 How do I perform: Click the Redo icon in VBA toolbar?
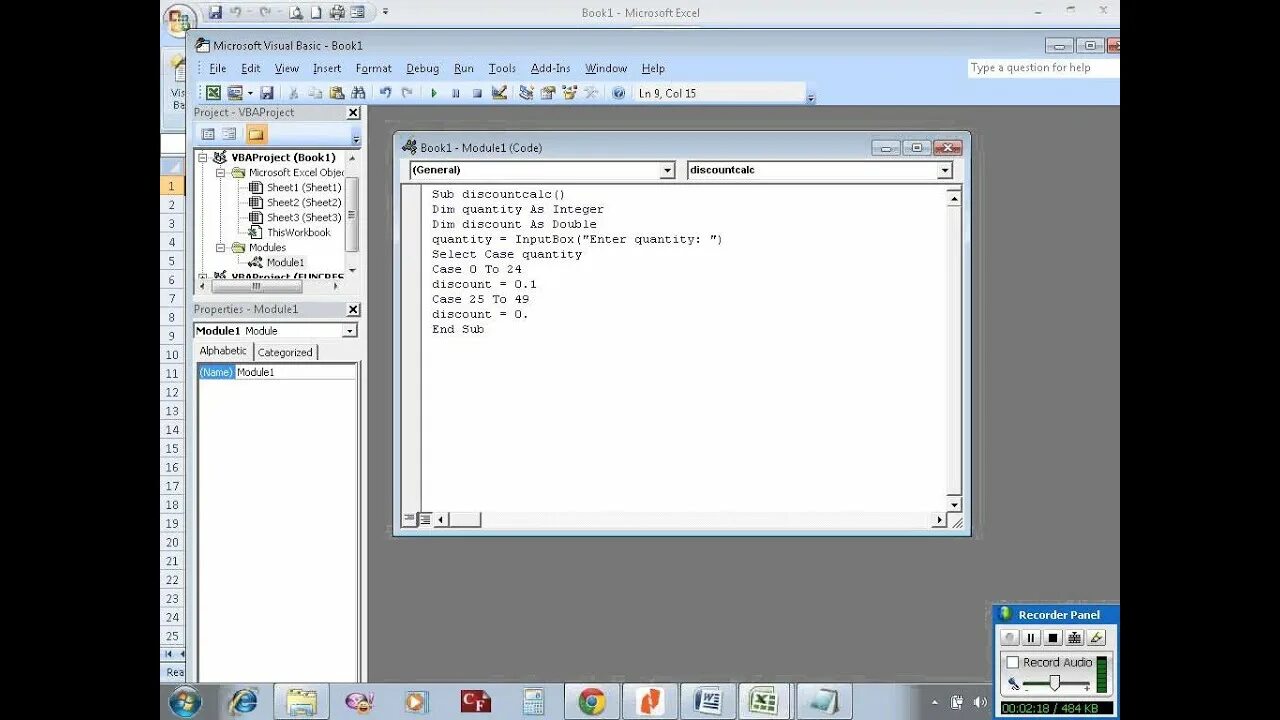(x=407, y=93)
